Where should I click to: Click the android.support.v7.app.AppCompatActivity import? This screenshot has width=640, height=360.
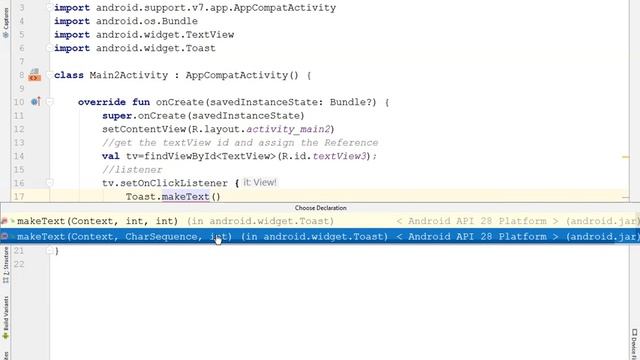pyautogui.click(x=216, y=8)
